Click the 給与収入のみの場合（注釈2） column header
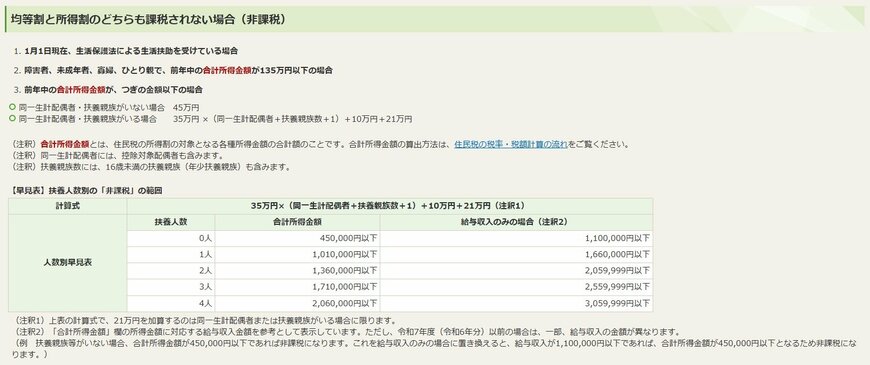The height and width of the screenshot is (365, 870). point(516,222)
